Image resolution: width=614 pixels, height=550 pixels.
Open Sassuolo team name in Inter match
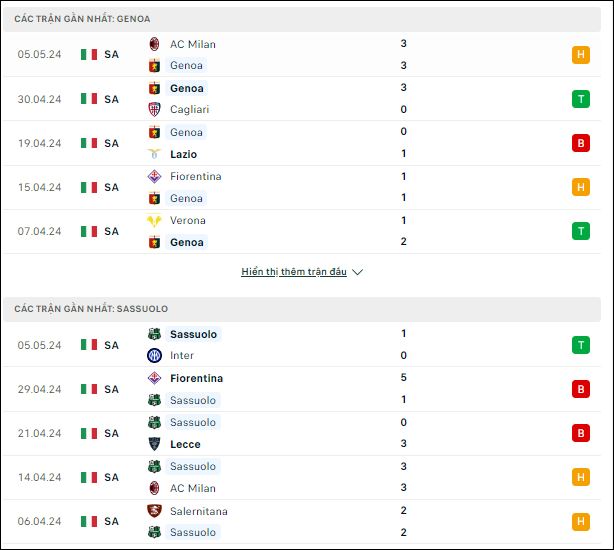click(x=193, y=334)
